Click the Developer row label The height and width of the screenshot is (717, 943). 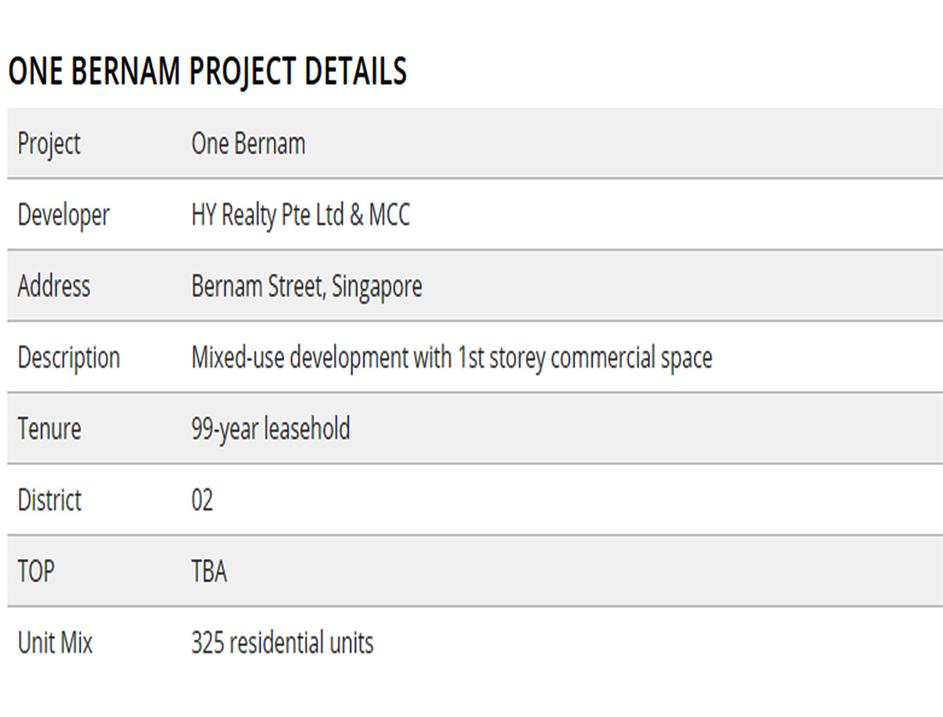(x=63, y=215)
